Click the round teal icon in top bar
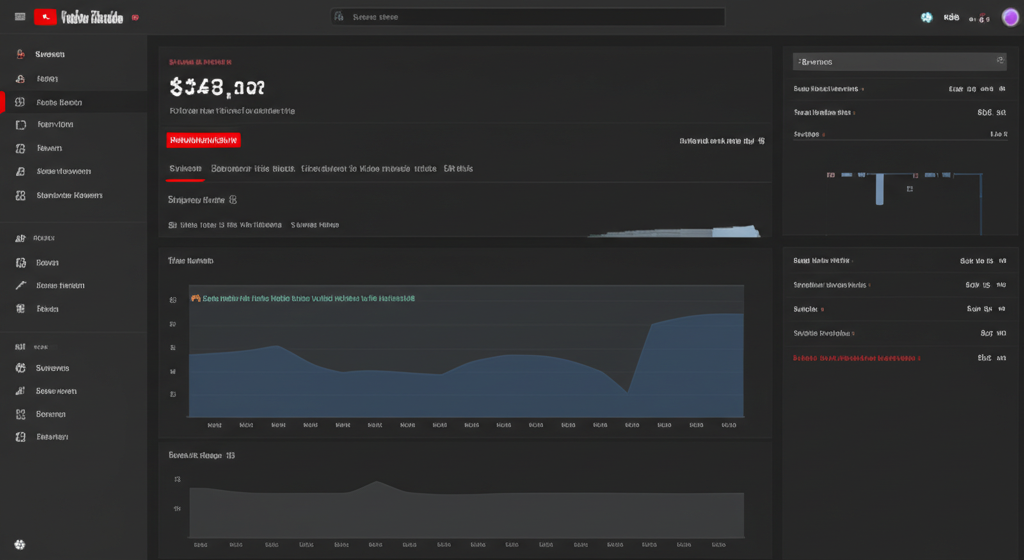 (926, 17)
